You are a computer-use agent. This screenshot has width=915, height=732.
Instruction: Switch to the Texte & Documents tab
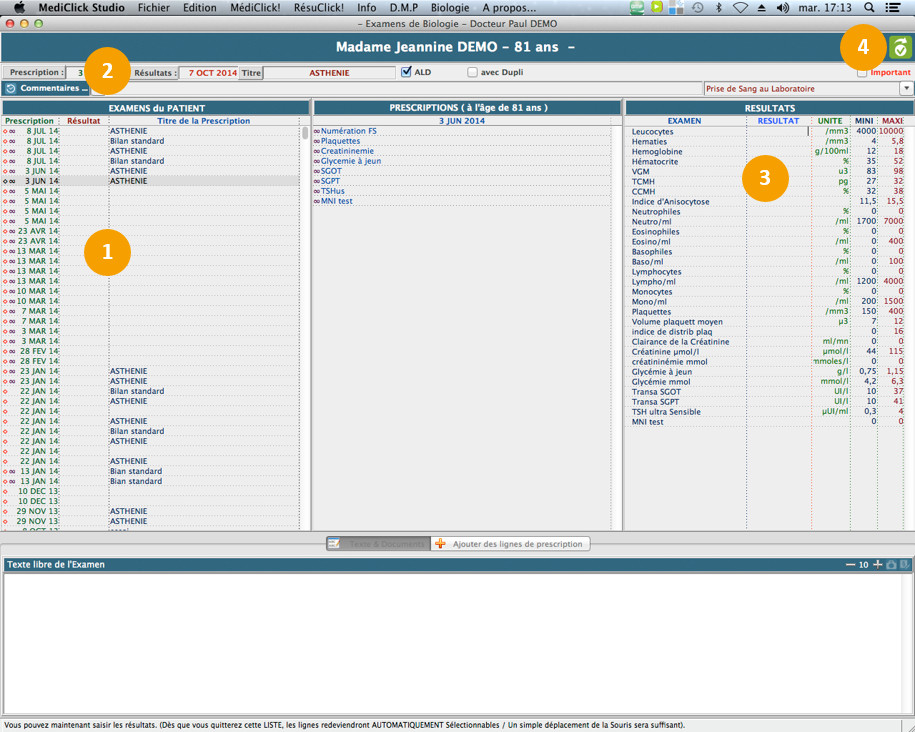tap(379, 544)
